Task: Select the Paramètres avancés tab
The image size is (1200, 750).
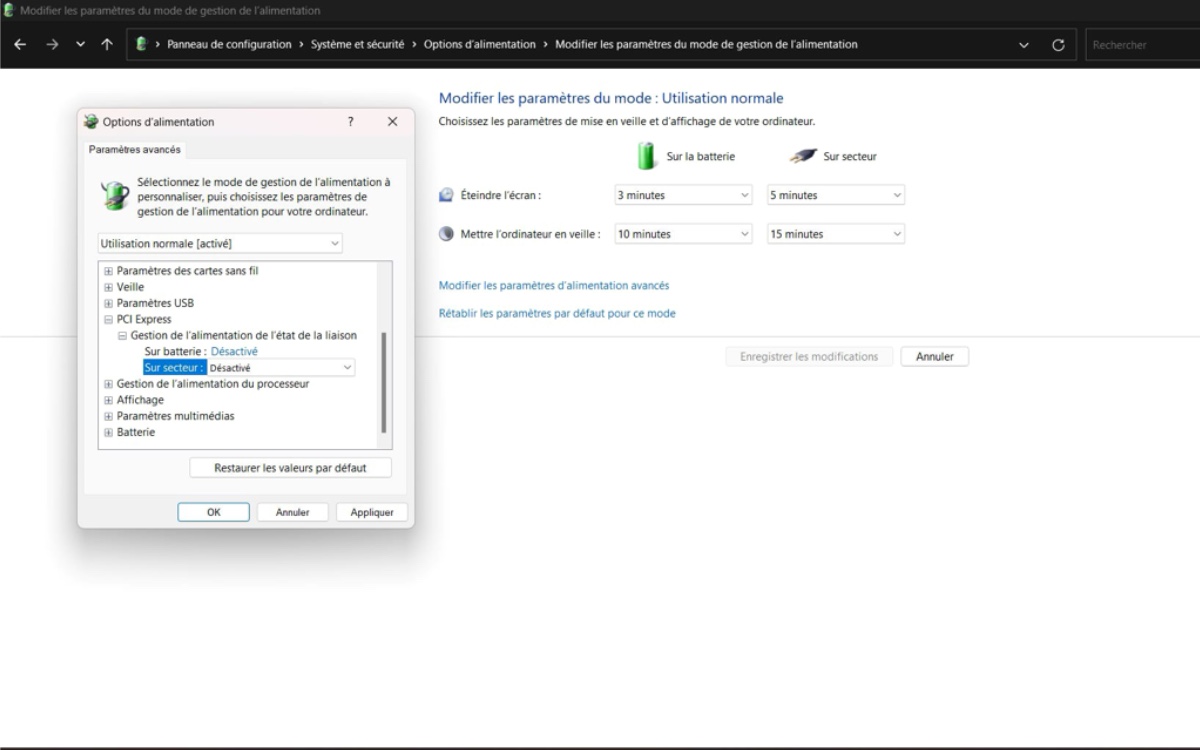Action: 135,150
